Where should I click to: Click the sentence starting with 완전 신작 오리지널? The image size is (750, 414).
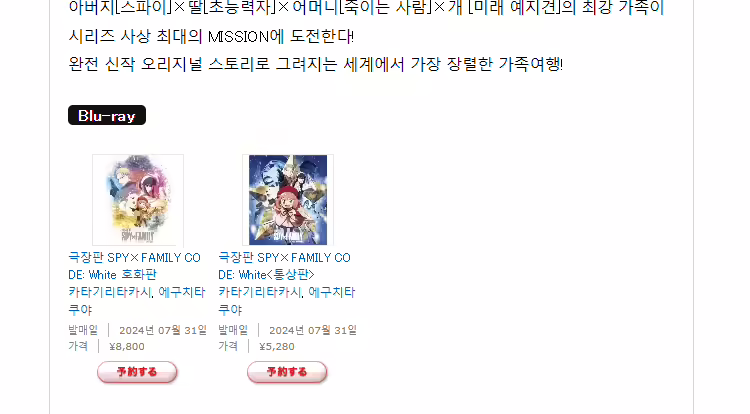tap(316, 64)
